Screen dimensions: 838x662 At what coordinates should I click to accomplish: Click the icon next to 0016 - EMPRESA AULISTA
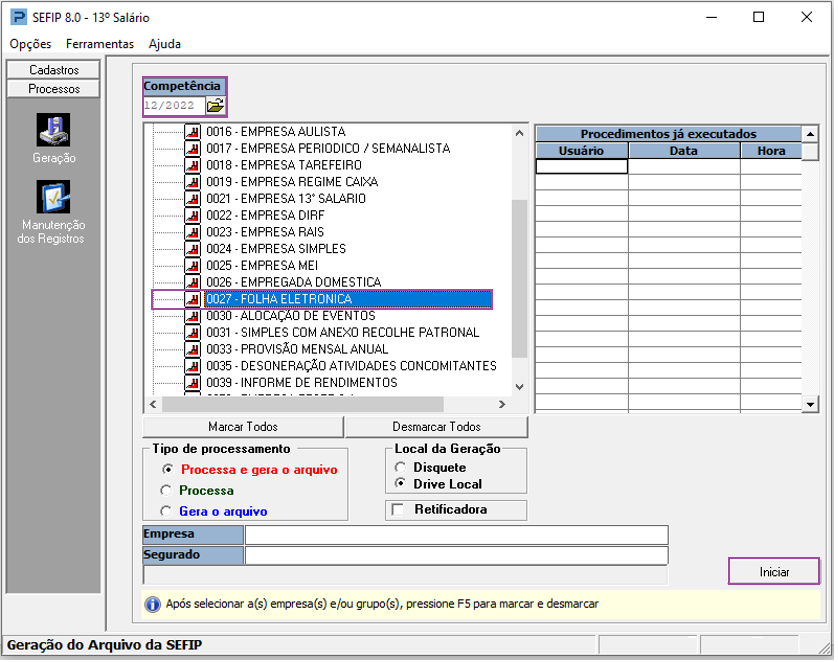[193, 132]
